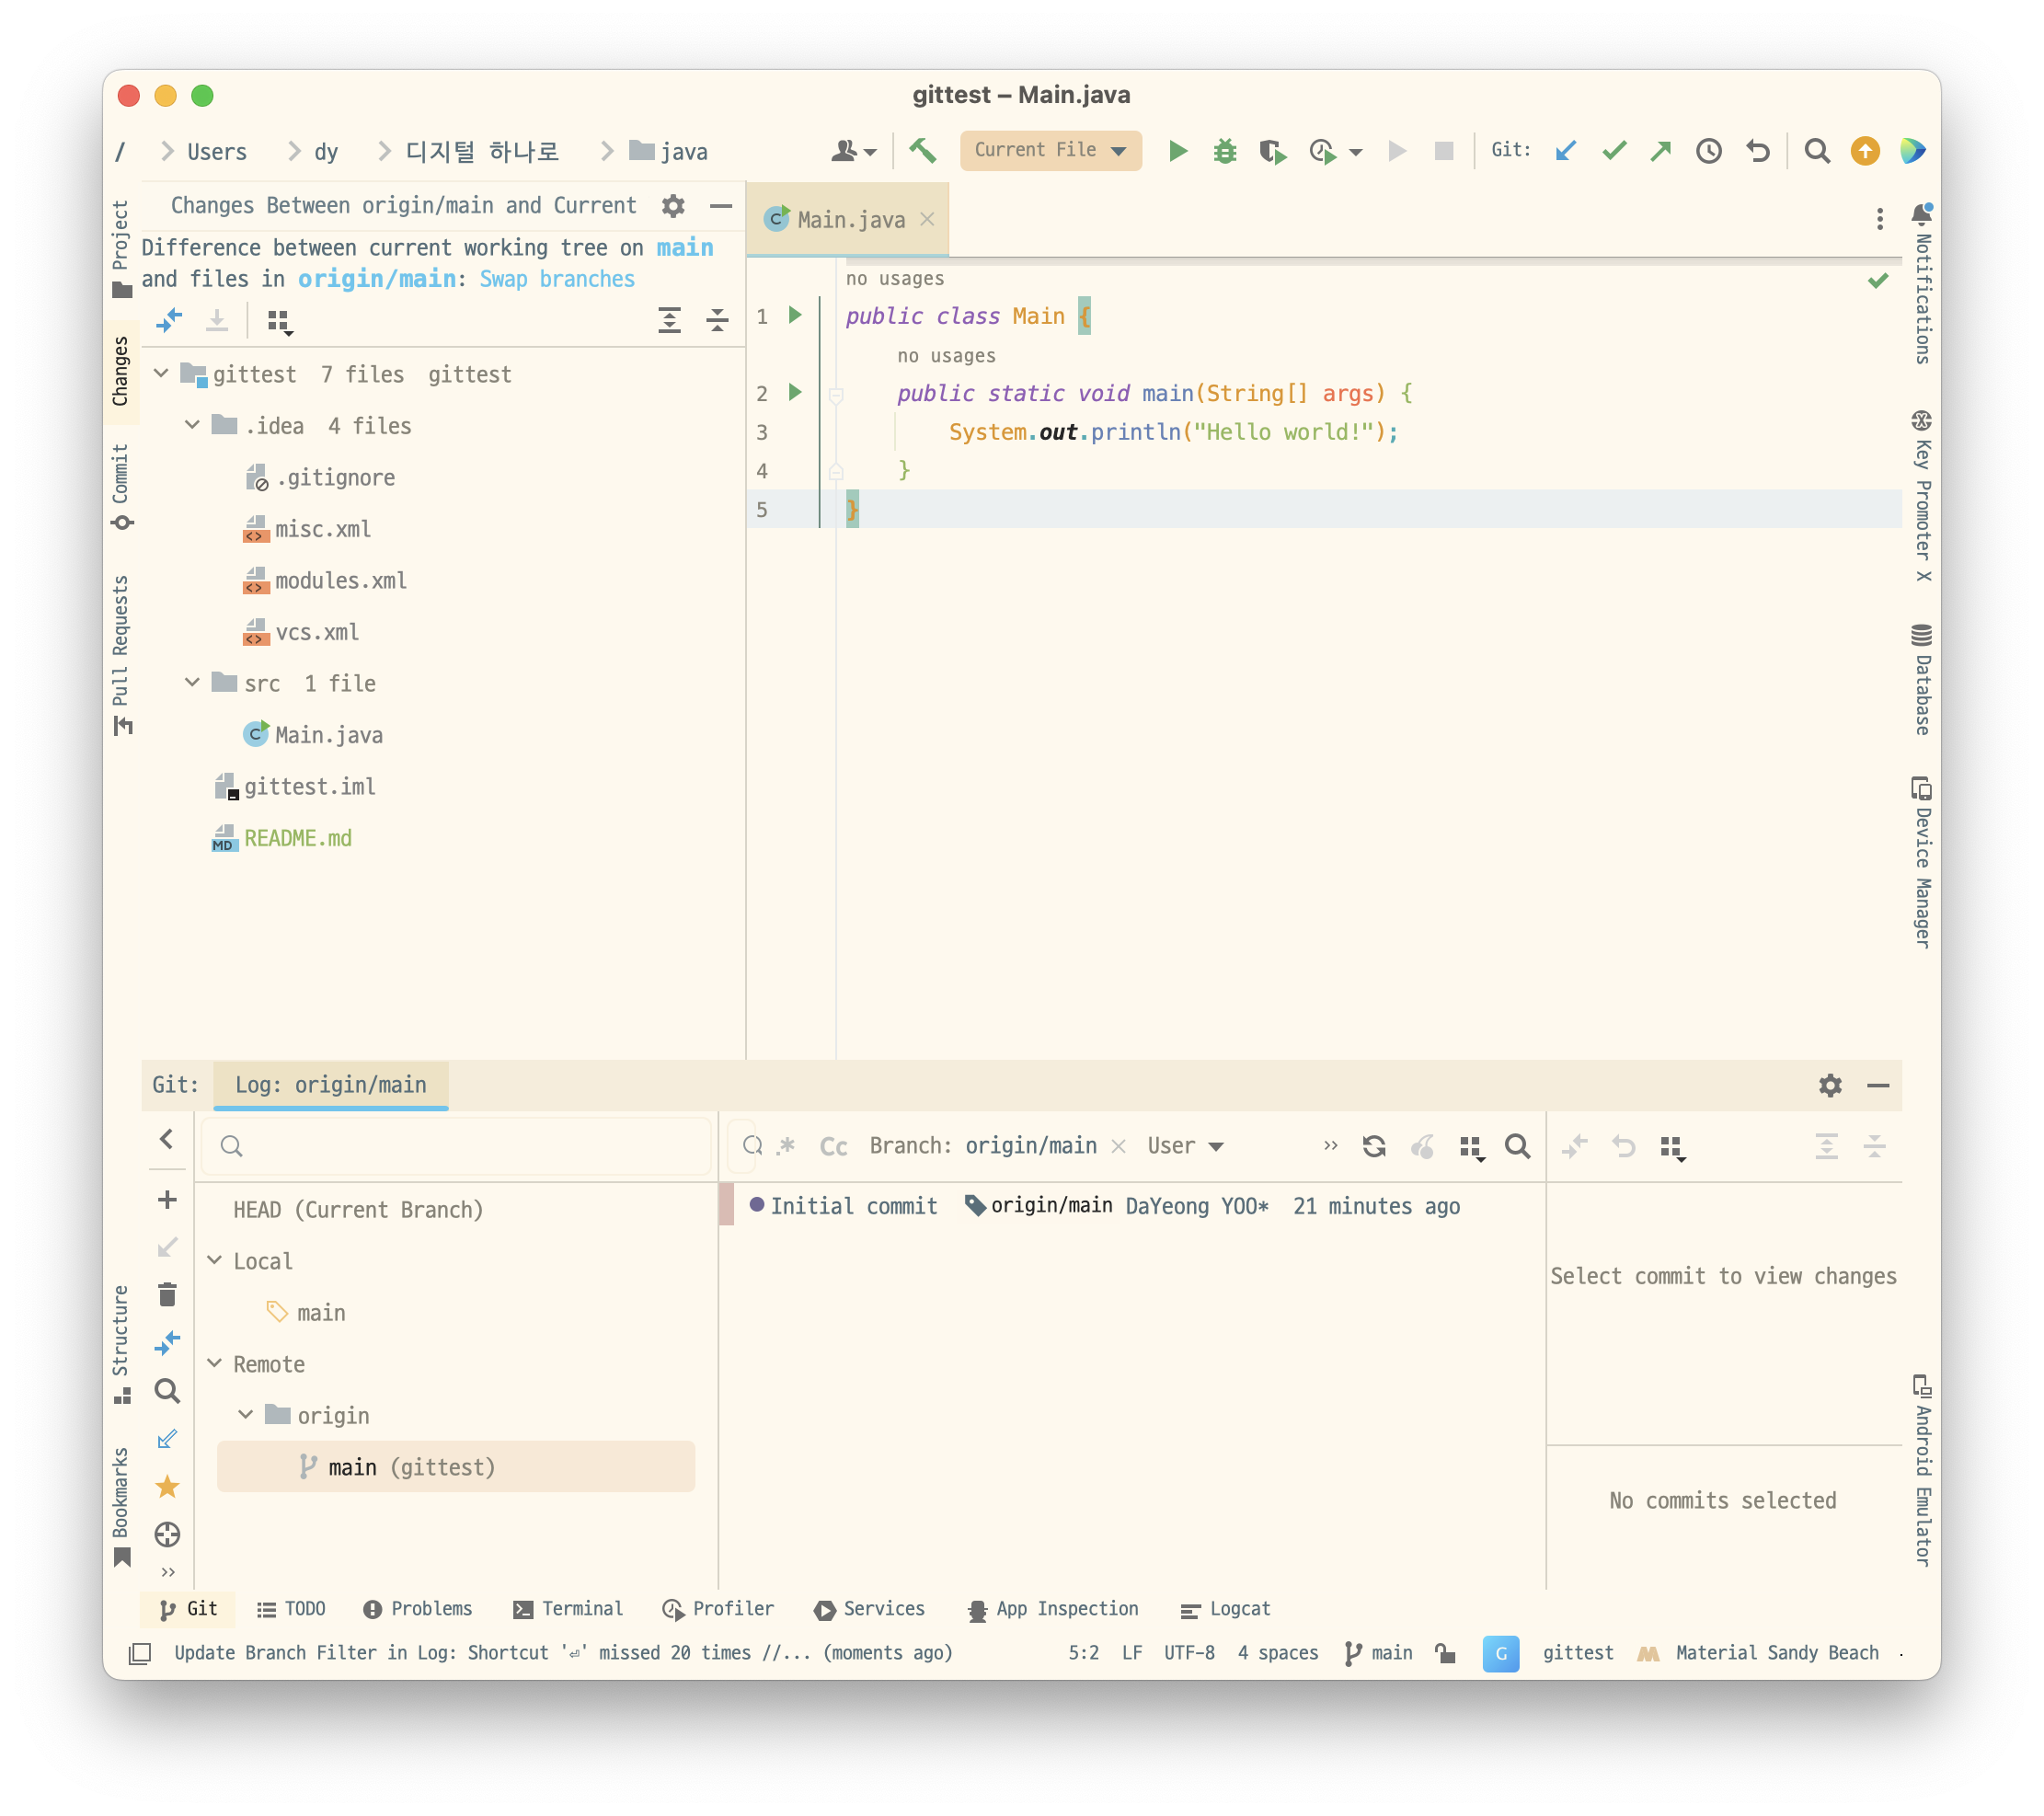Click the Swap branches link
Viewport: 2044px width, 1816px height.
pos(557,279)
